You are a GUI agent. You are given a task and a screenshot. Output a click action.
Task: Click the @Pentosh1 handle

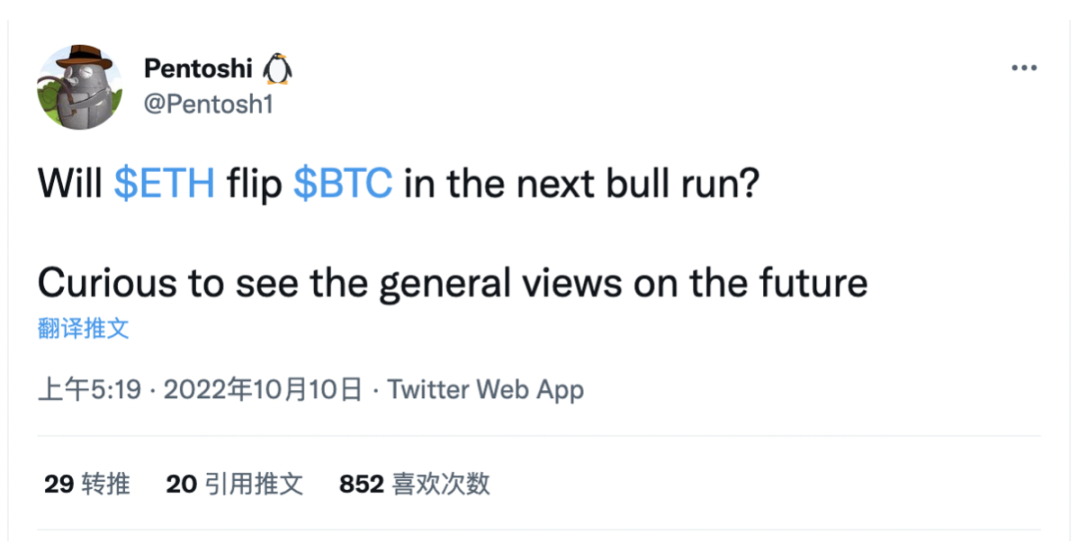[209, 104]
